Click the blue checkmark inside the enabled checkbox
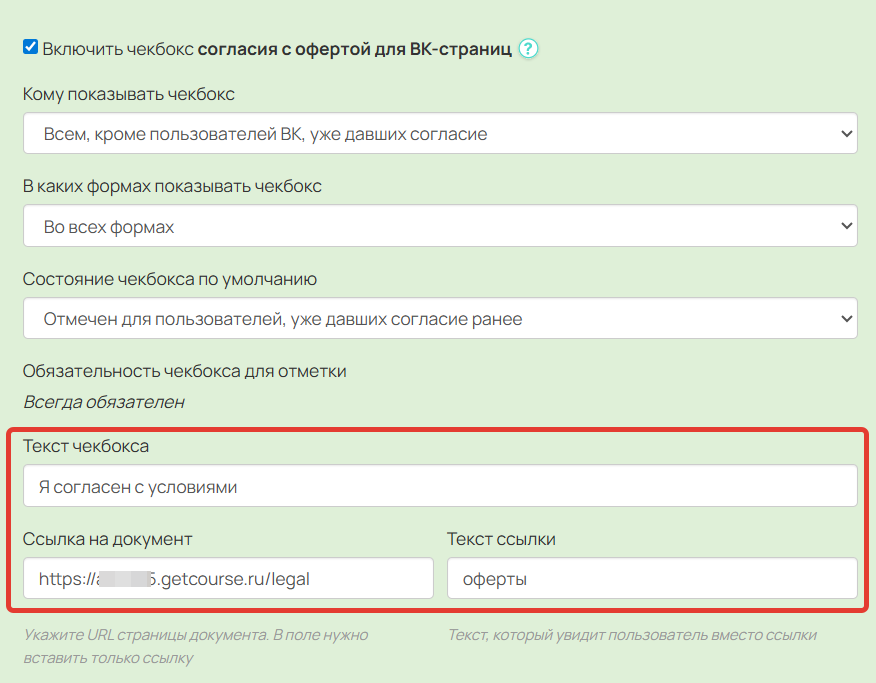The image size is (876, 683). coord(30,47)
